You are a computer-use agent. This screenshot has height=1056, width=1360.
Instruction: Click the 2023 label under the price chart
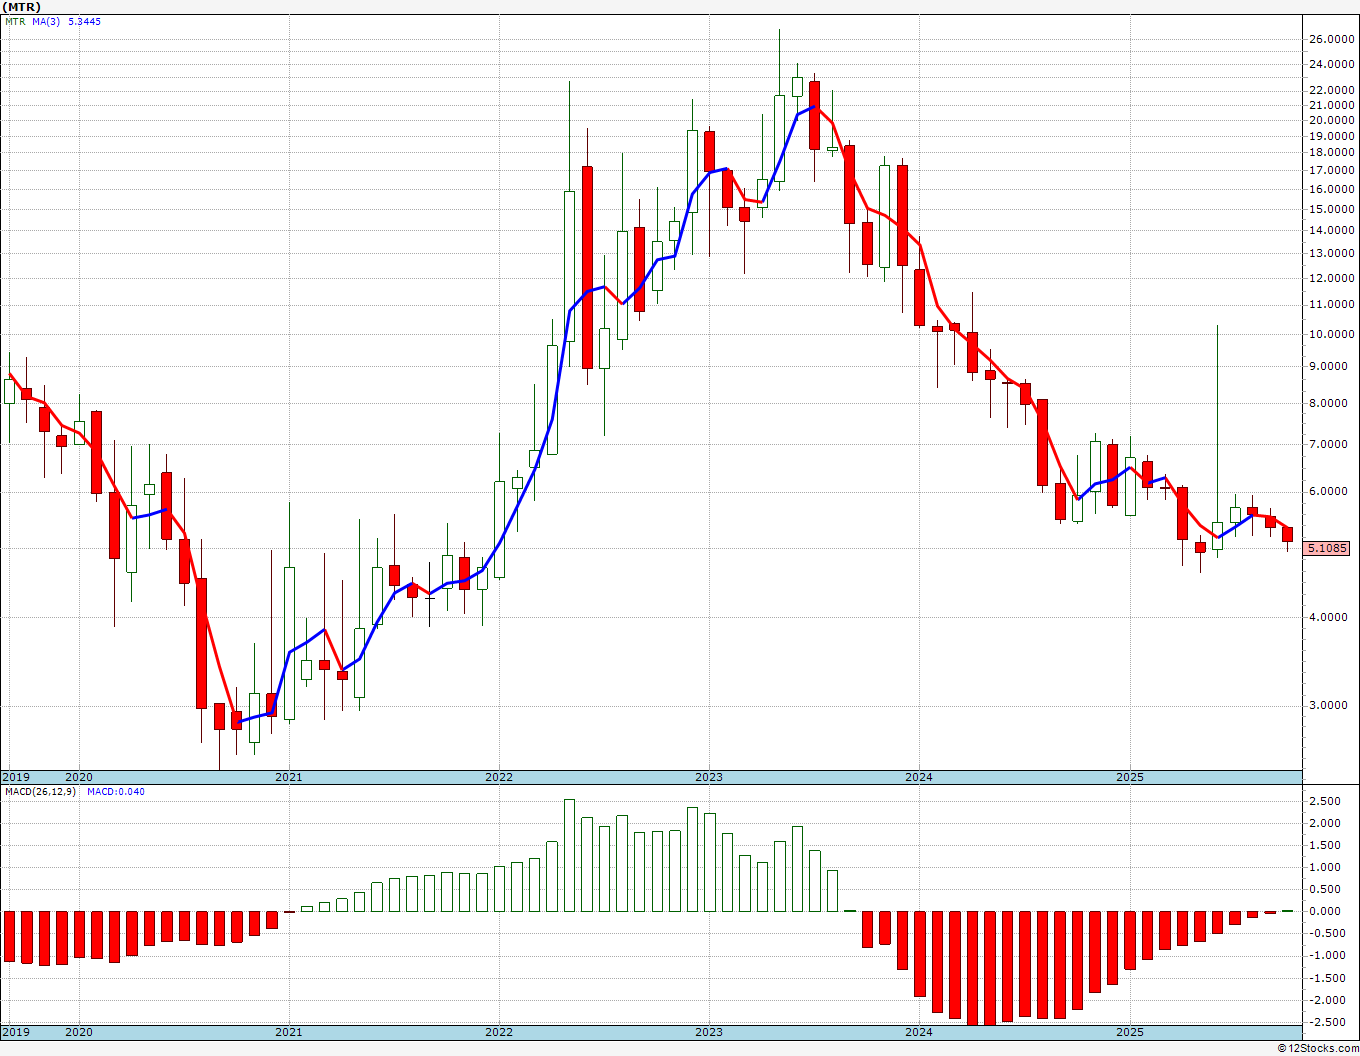709,777
